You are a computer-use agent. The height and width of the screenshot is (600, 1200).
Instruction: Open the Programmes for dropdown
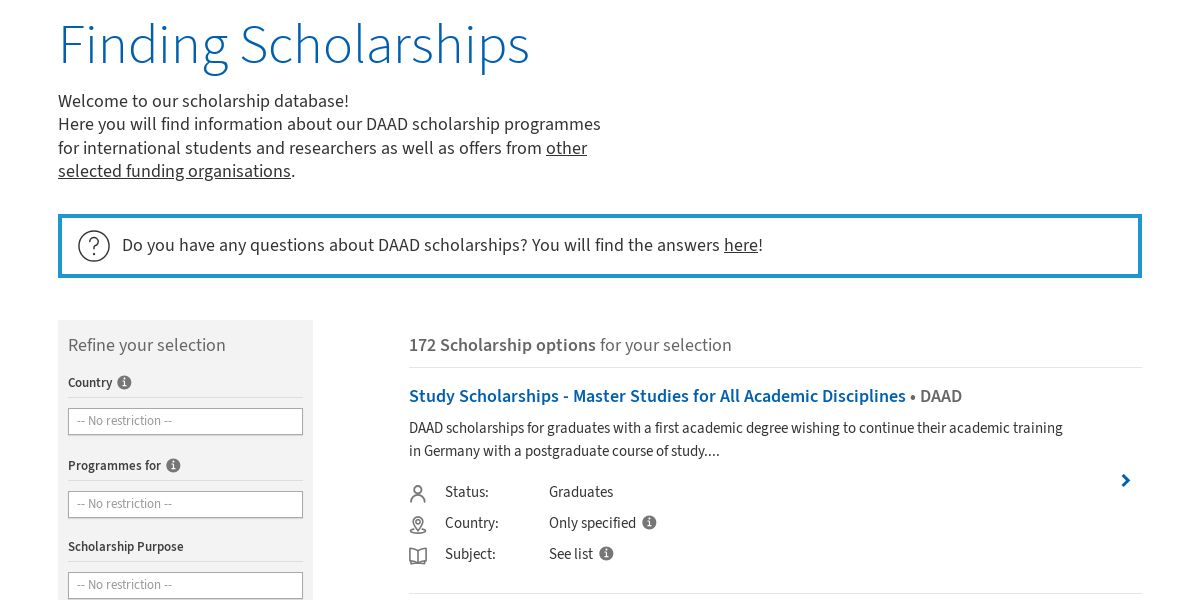click(x=185, y=504)
